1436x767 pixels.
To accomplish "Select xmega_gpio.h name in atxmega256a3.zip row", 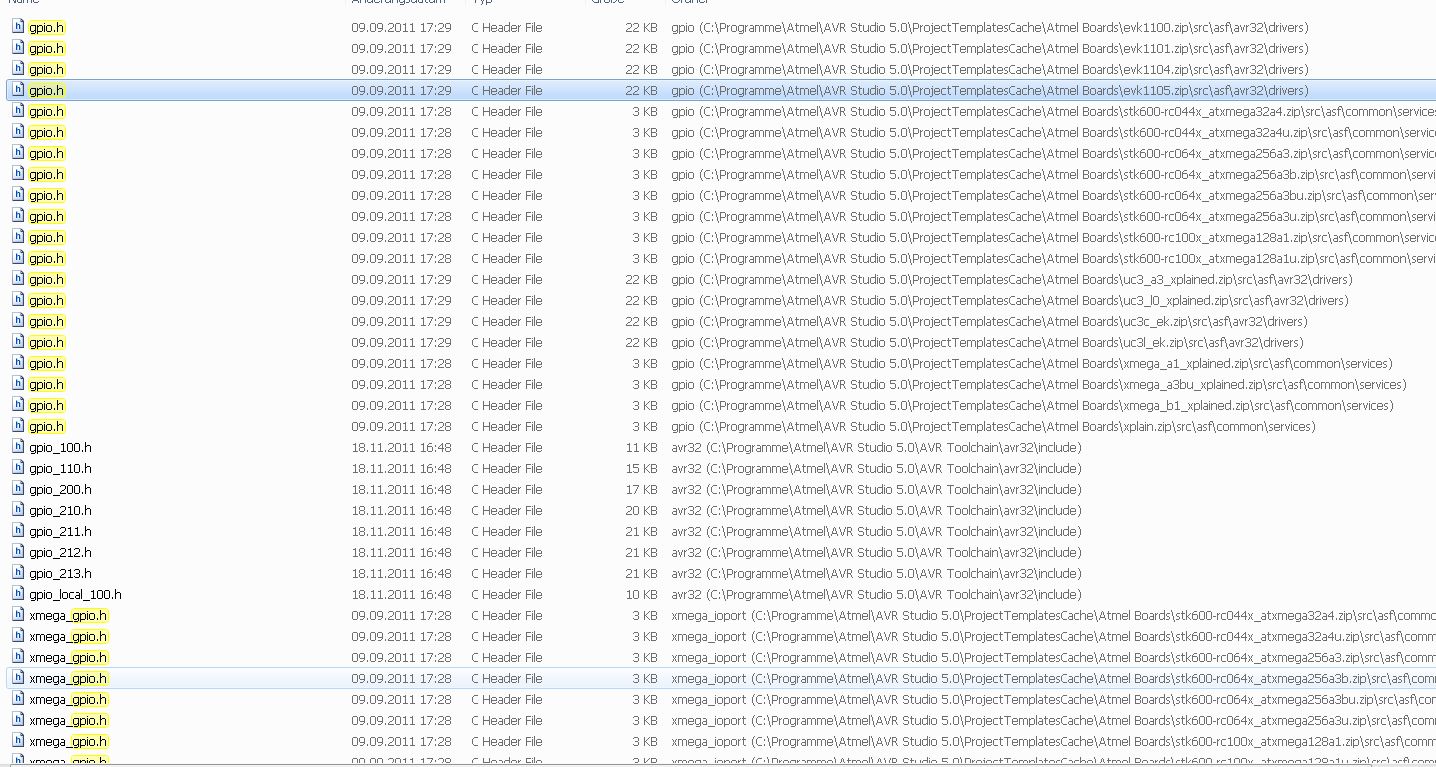I will pos(68,657).
